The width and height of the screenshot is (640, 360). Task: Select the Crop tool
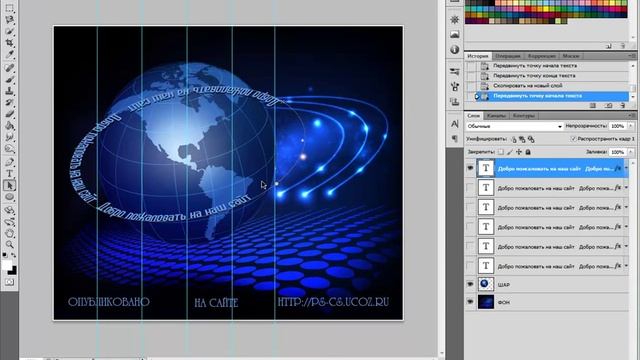tap(9, 42)
